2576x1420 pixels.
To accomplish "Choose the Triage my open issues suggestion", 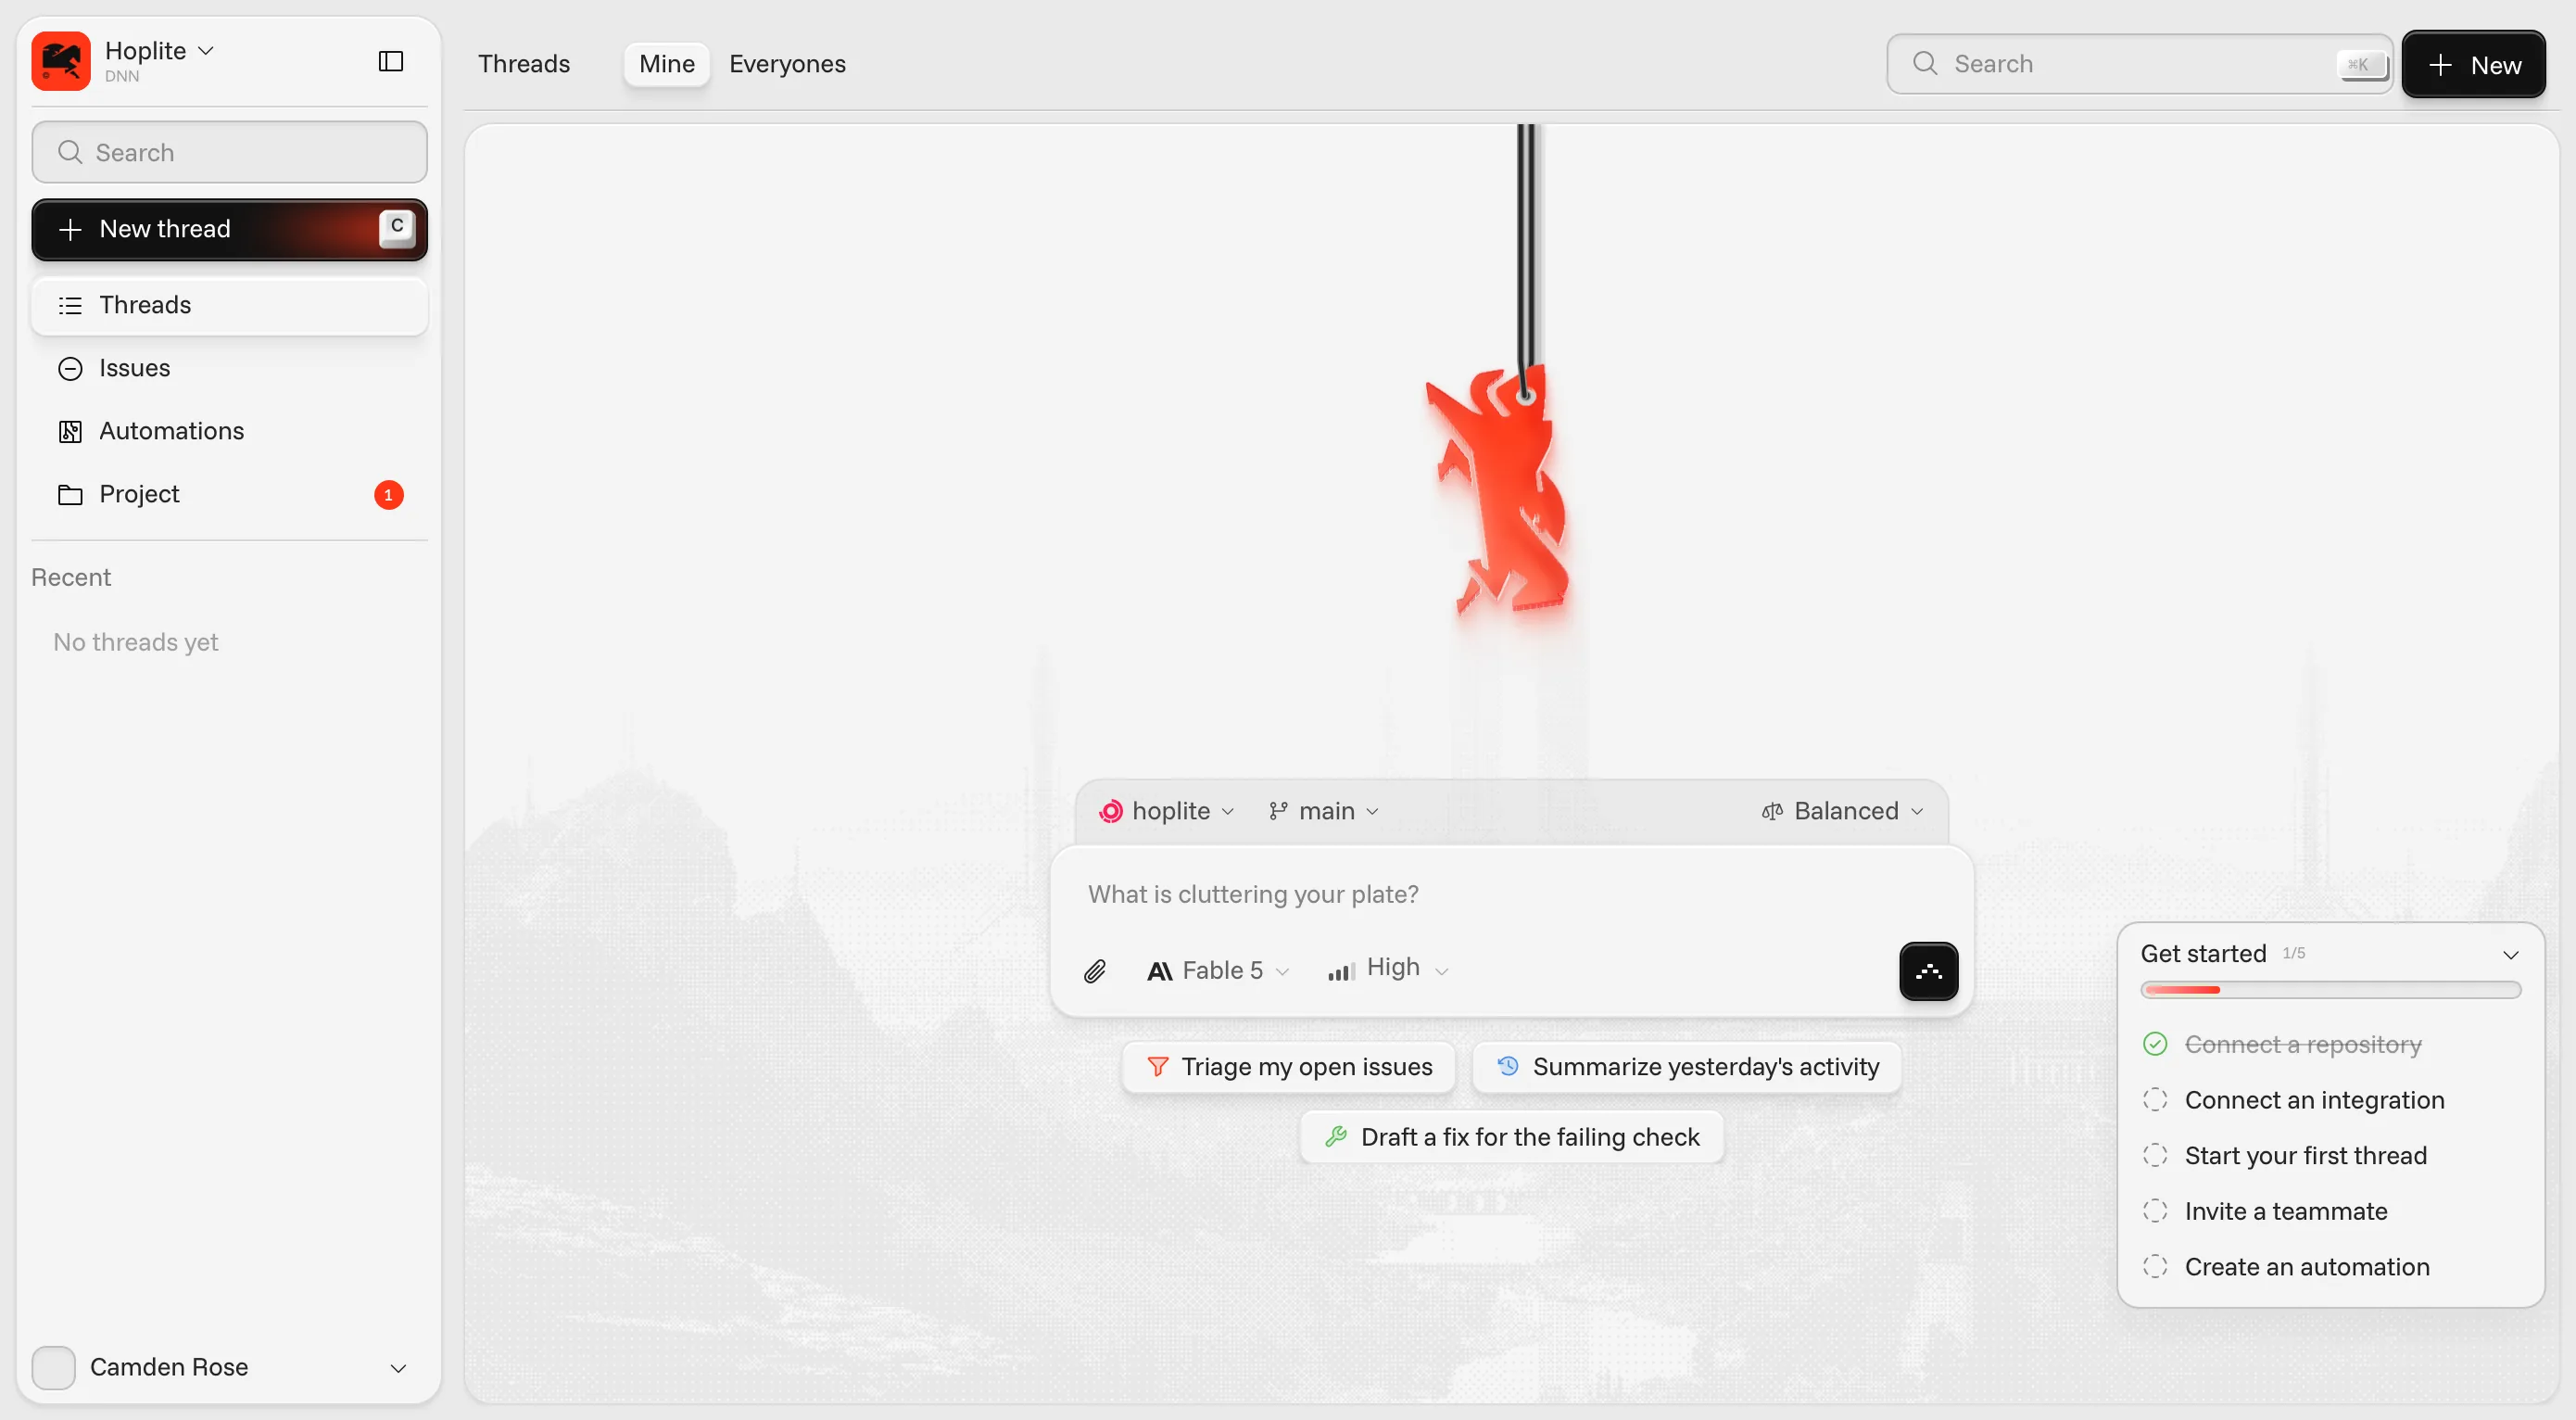I will tap(1288, 1067).
